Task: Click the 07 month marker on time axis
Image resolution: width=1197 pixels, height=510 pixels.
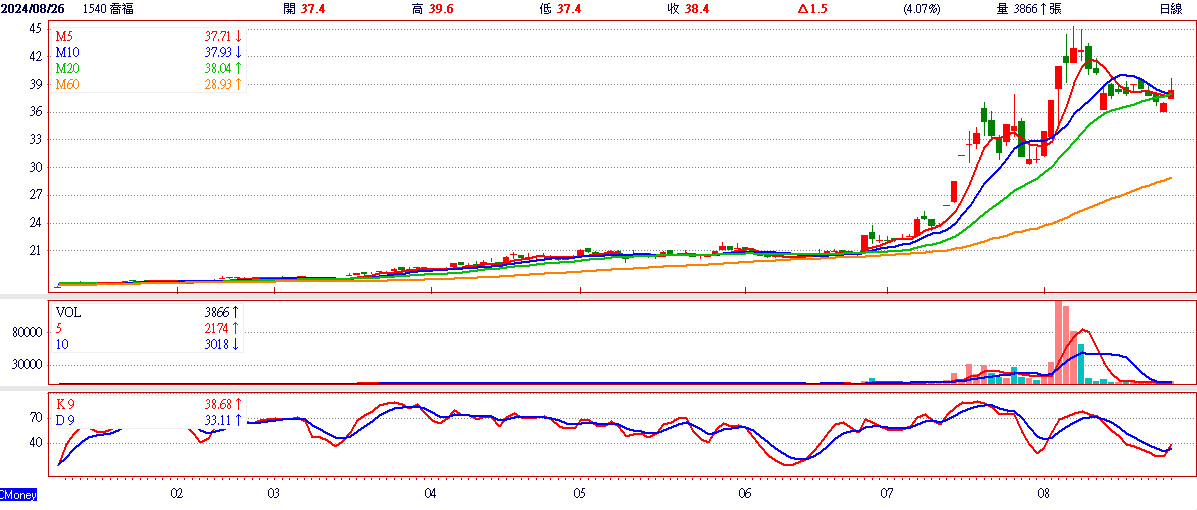Action: click(887, 494)
